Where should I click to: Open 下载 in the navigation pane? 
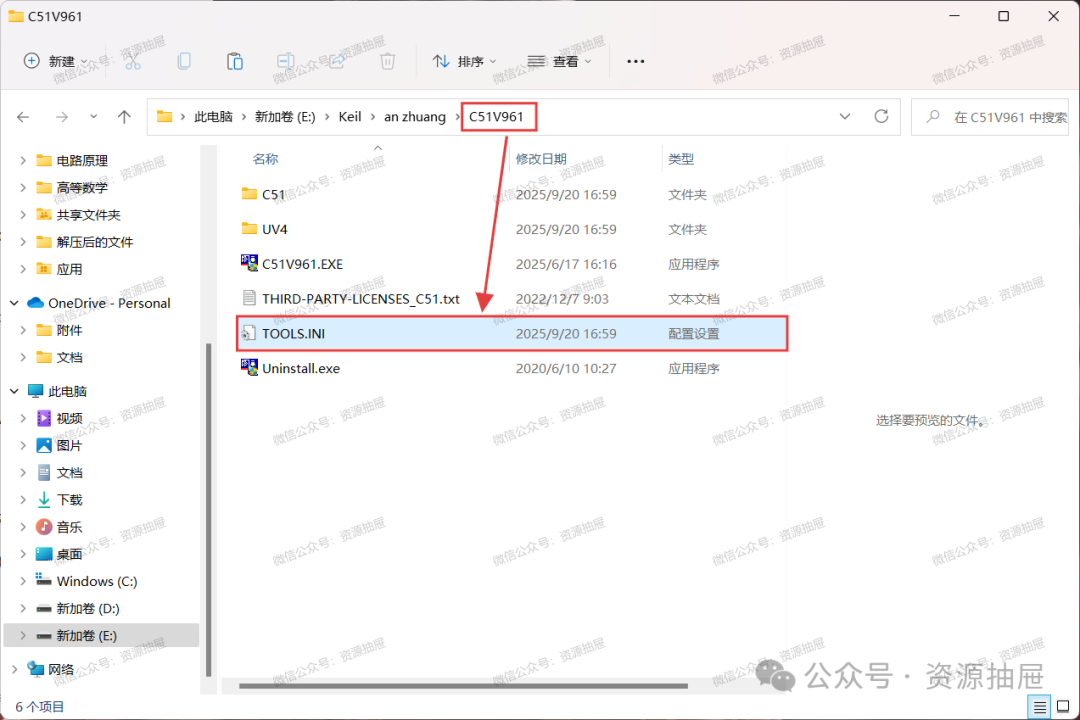[x=69, y=500]
